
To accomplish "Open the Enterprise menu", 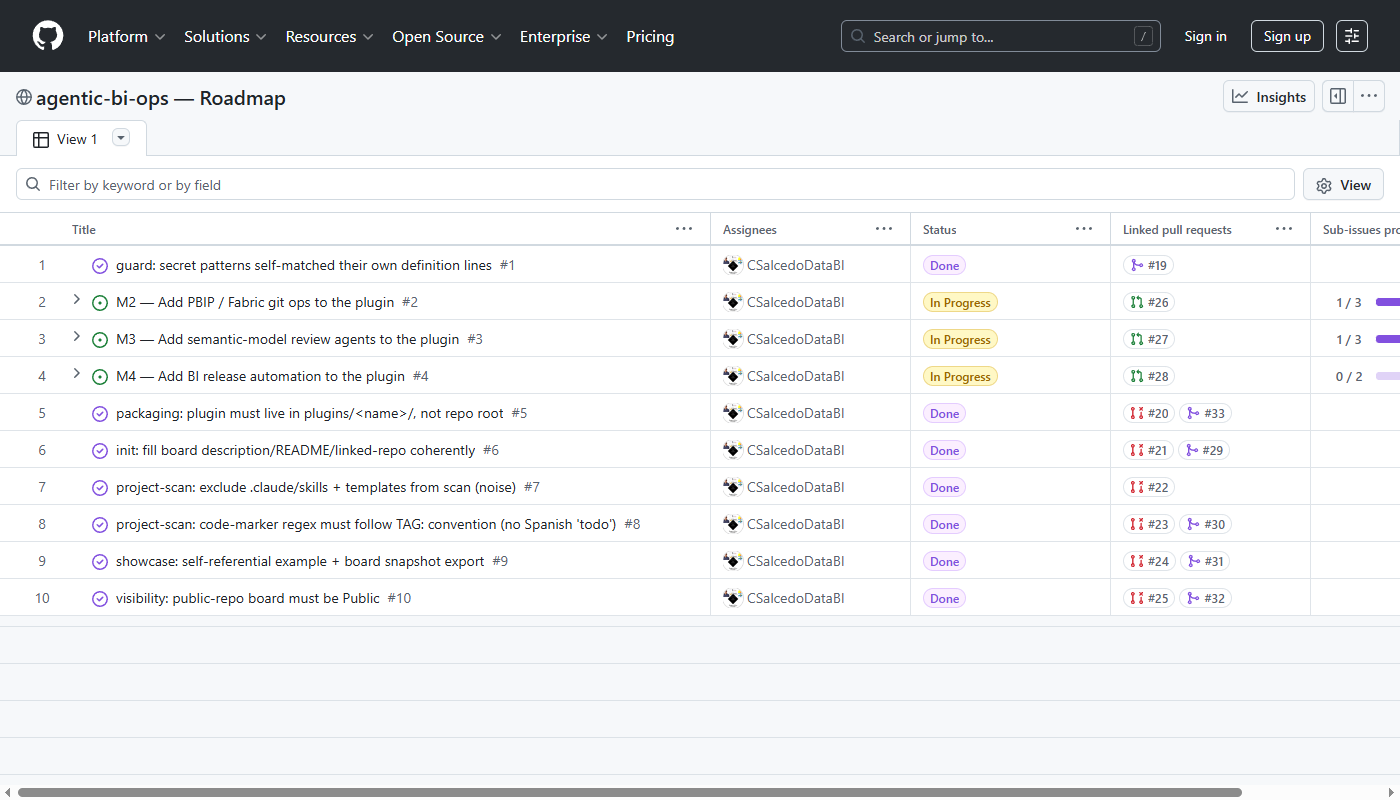I will coord(563,36).
